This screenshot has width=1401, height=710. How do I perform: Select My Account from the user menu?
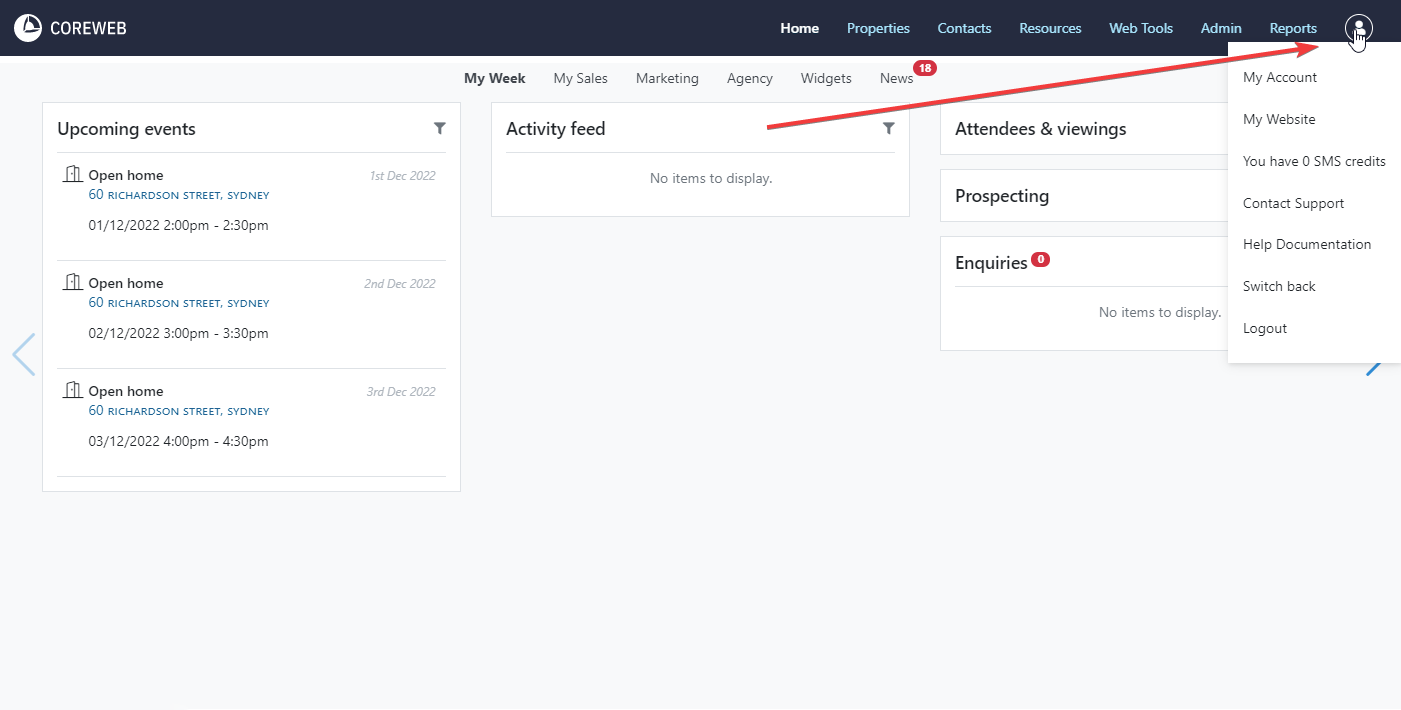tap(1279, 77)
